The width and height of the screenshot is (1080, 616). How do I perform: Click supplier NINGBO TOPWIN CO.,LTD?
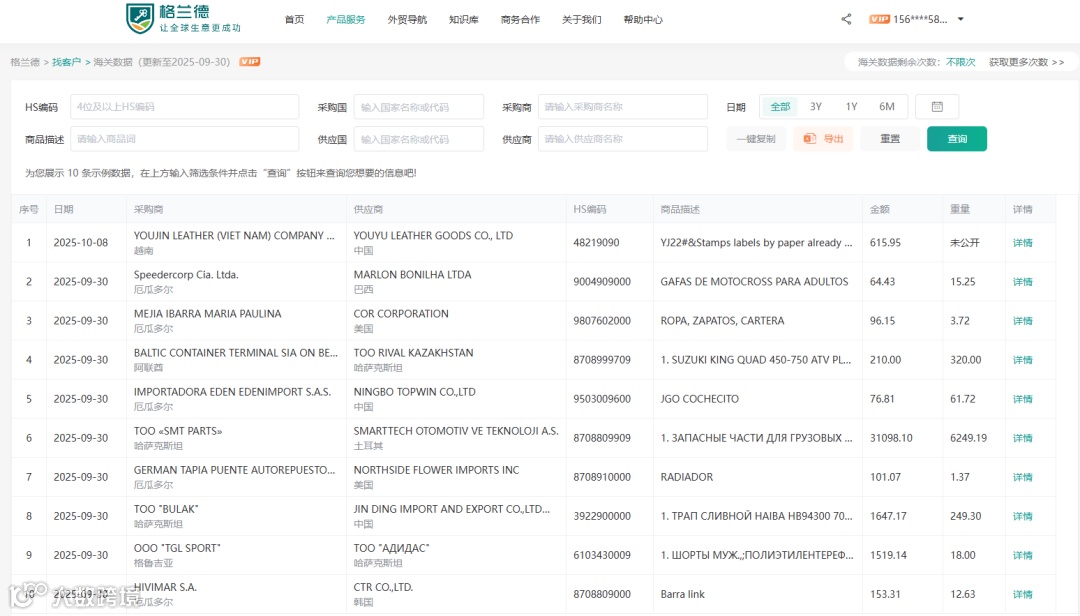point(415,391)
